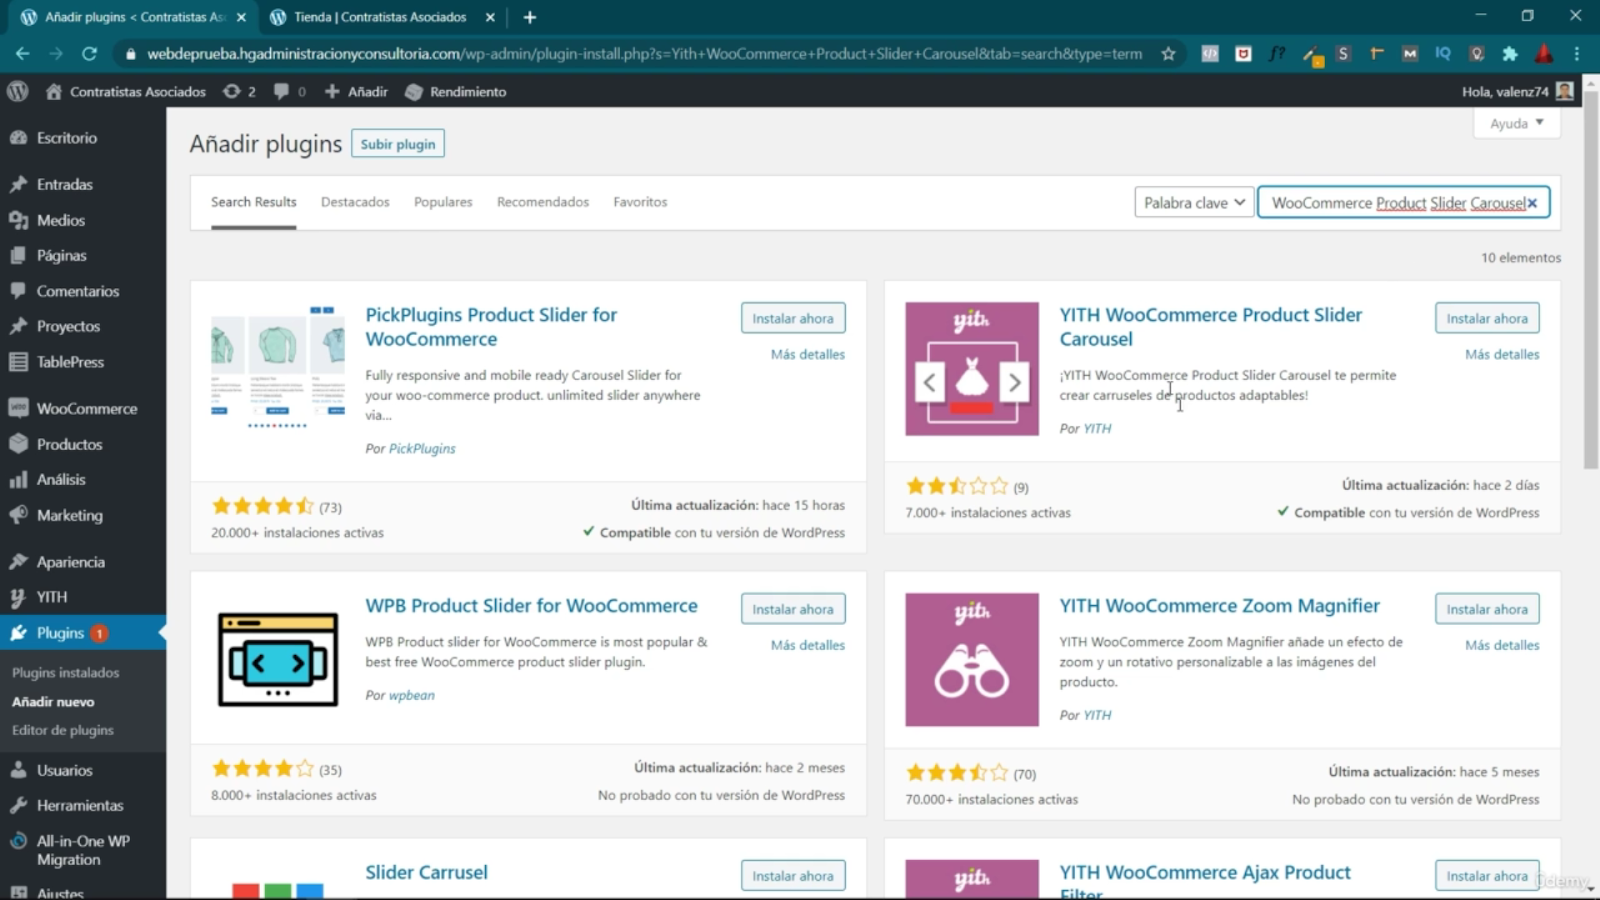This screenshot has height=900, width=1600.
Task: Go back with the browser back arrow
Action: (x=22, y=54)
